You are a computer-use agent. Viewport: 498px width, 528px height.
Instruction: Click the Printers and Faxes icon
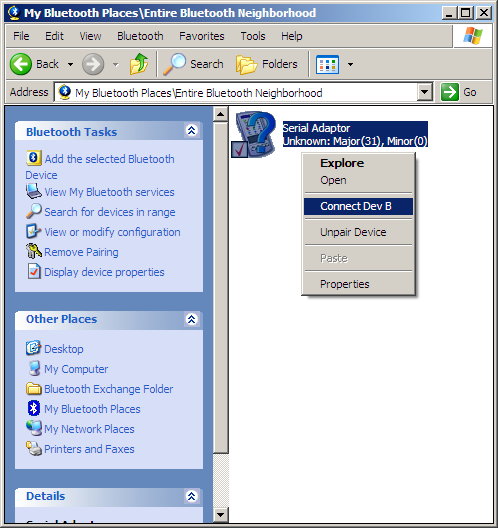click(34, 448)
